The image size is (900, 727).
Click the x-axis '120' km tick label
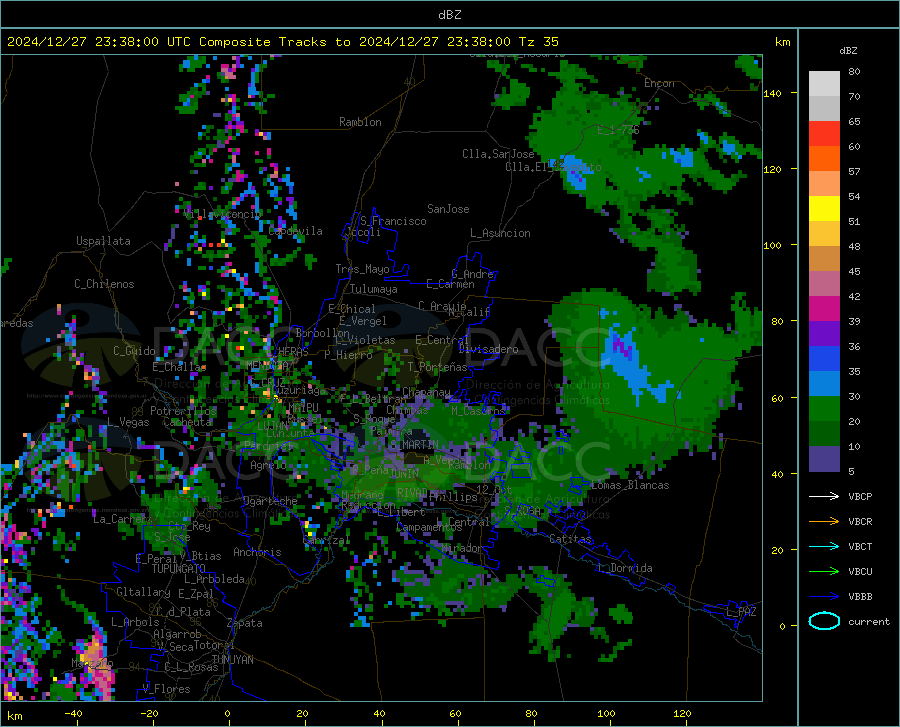[682, 713]
